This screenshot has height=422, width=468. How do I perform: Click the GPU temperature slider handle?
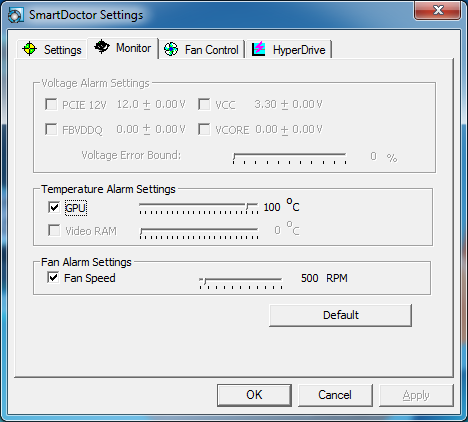pyautogui.click(x=249, y=206)
